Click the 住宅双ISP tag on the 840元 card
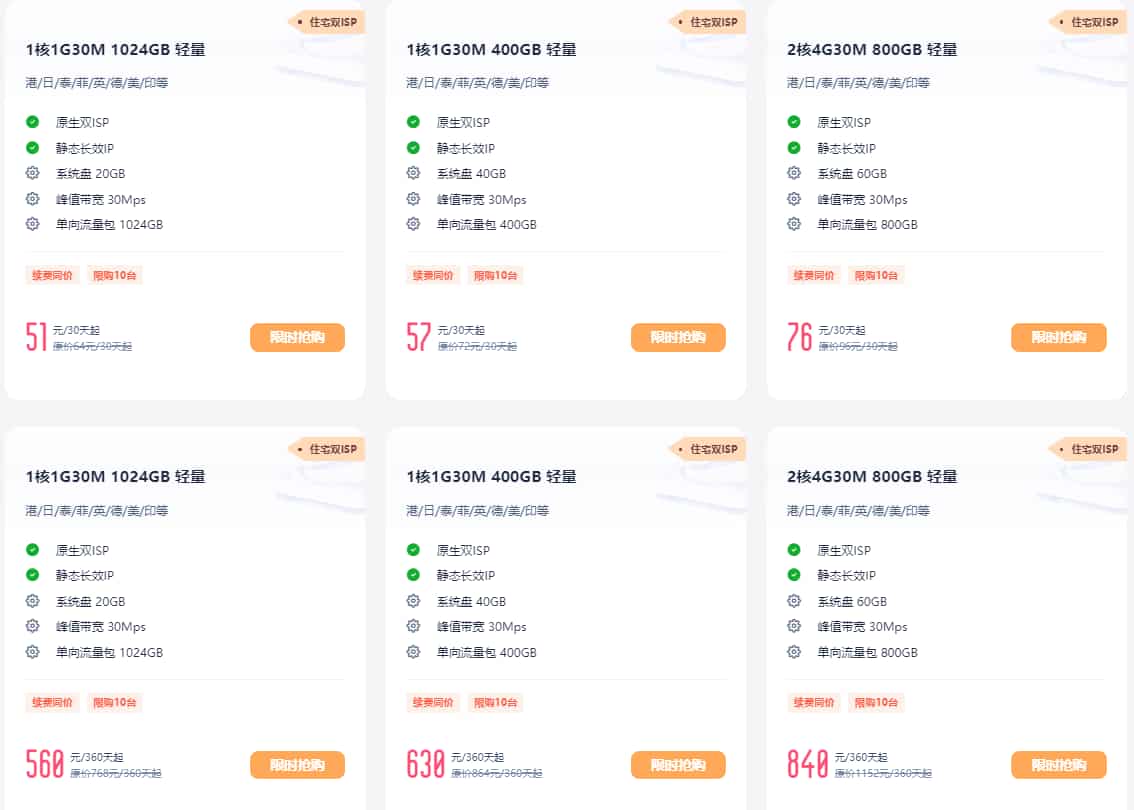The width and height of the screenshot is (1134, 810). click(x=1088, y=449)
